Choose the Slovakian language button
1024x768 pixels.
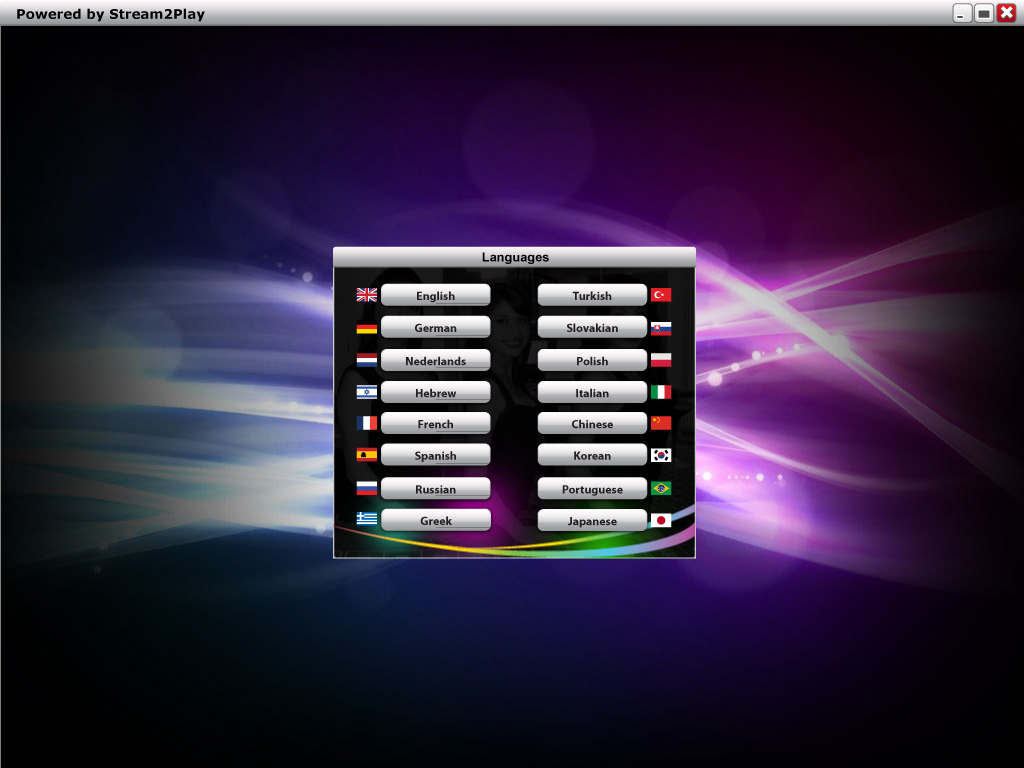click(592, 327)
